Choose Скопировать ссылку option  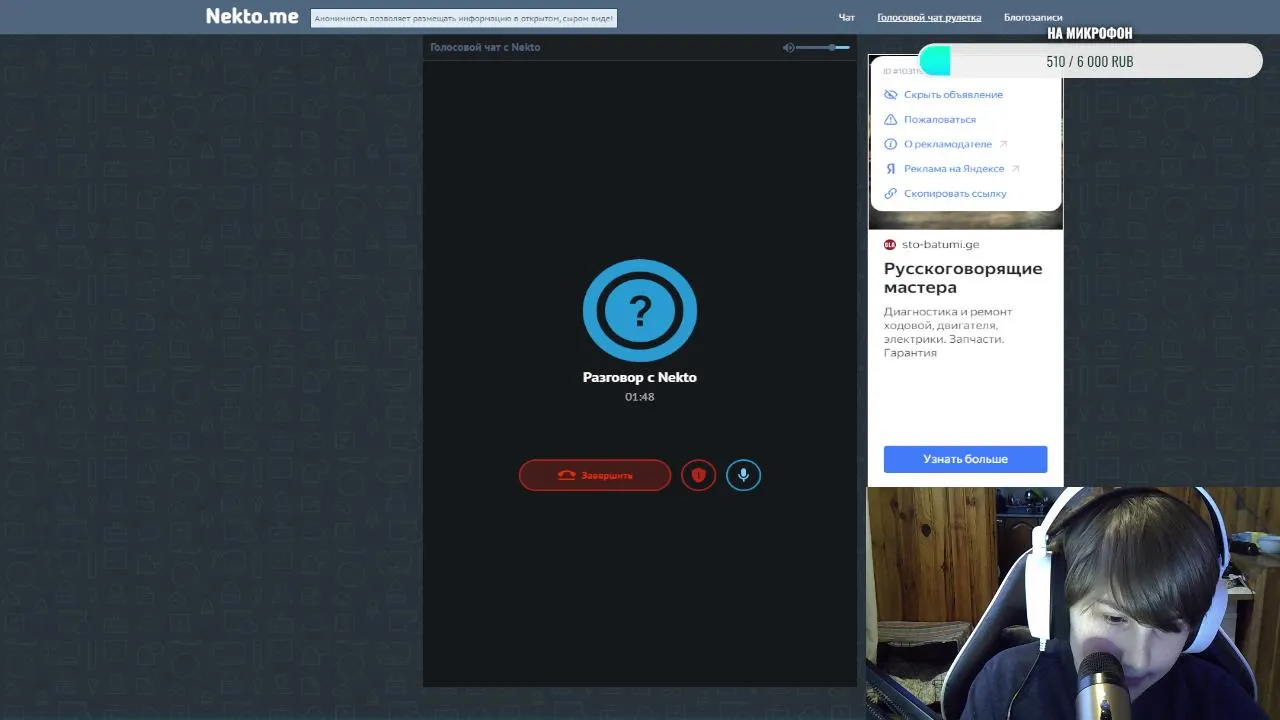pos(955,194)
